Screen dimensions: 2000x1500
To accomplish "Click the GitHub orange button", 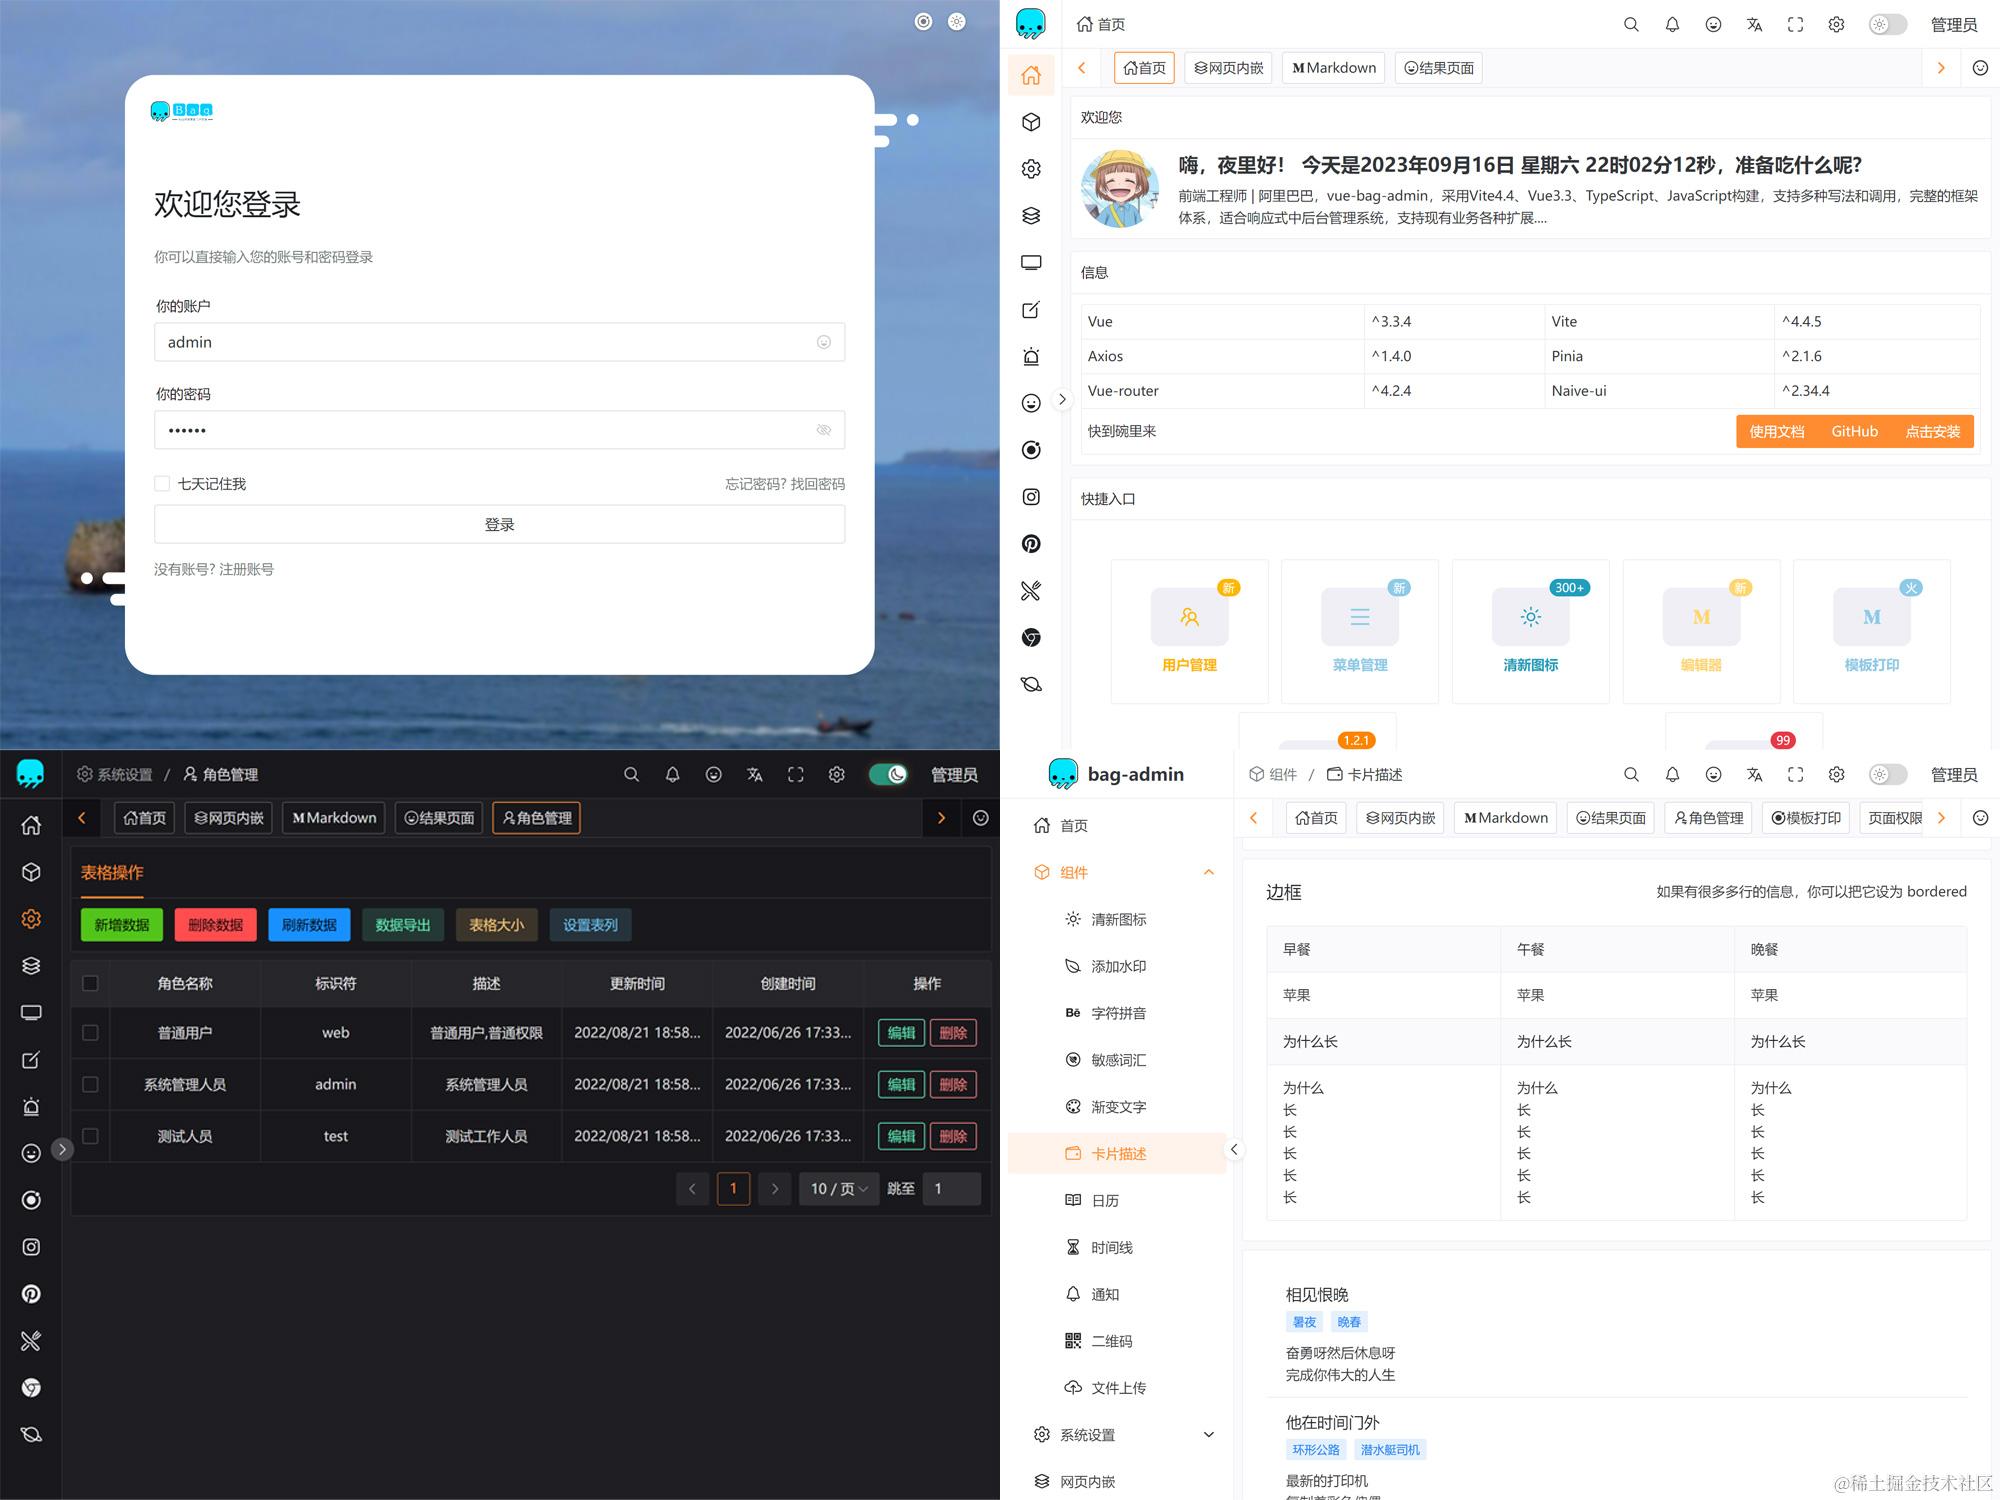I will [1854, 431].
